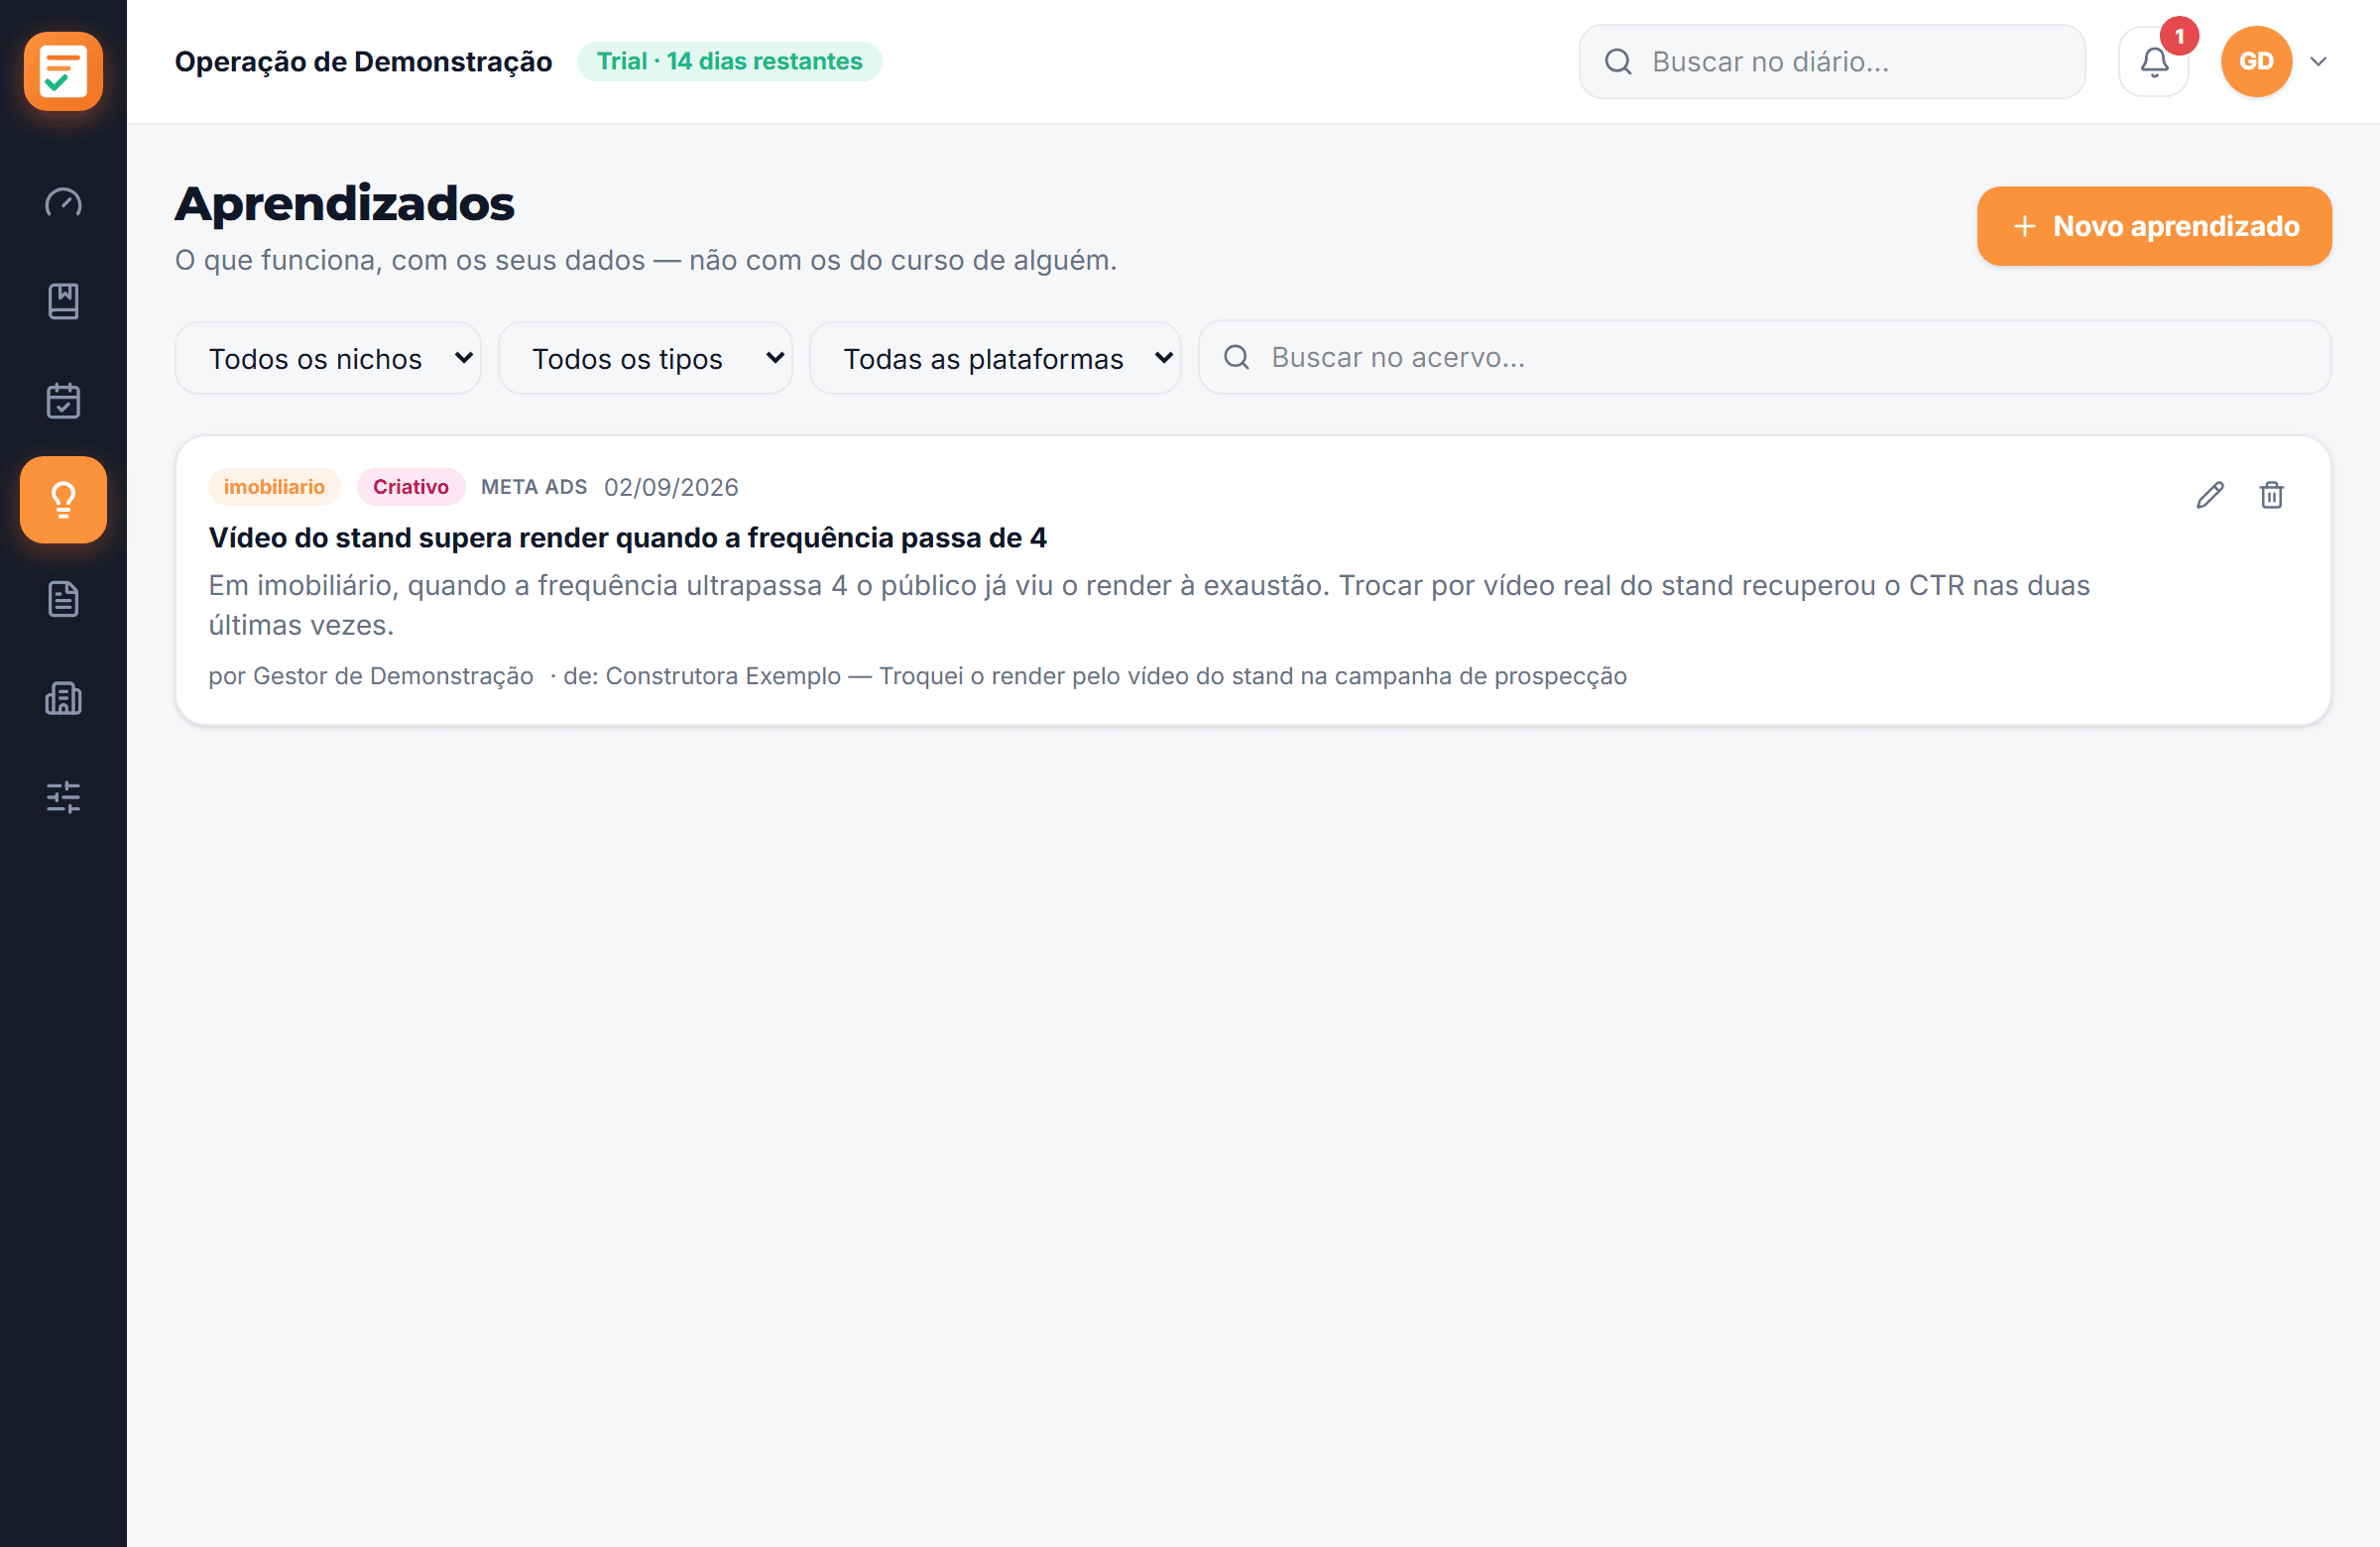Viewport: 2380px width, 1547px height.
Task: Open the notifications bell
Action: pyautogui.click(x=2153, y=61)
